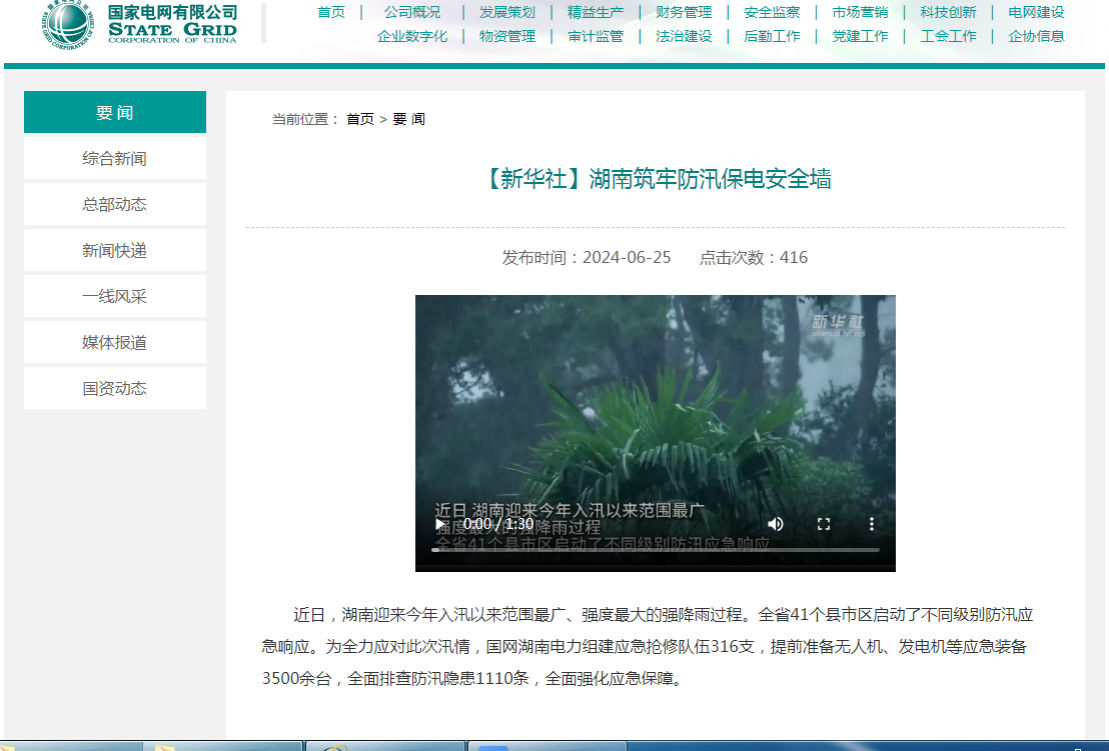Select the 要闻 sidebar header
Image resolution: width=1109 pixels, height=751 pixels.
point(115,112)
